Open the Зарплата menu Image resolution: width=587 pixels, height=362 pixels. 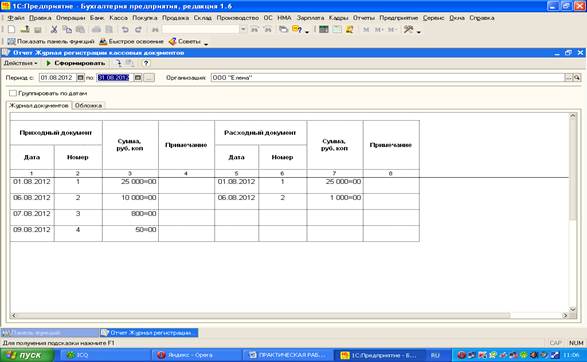pyautogui.click(x=310, y=18)
